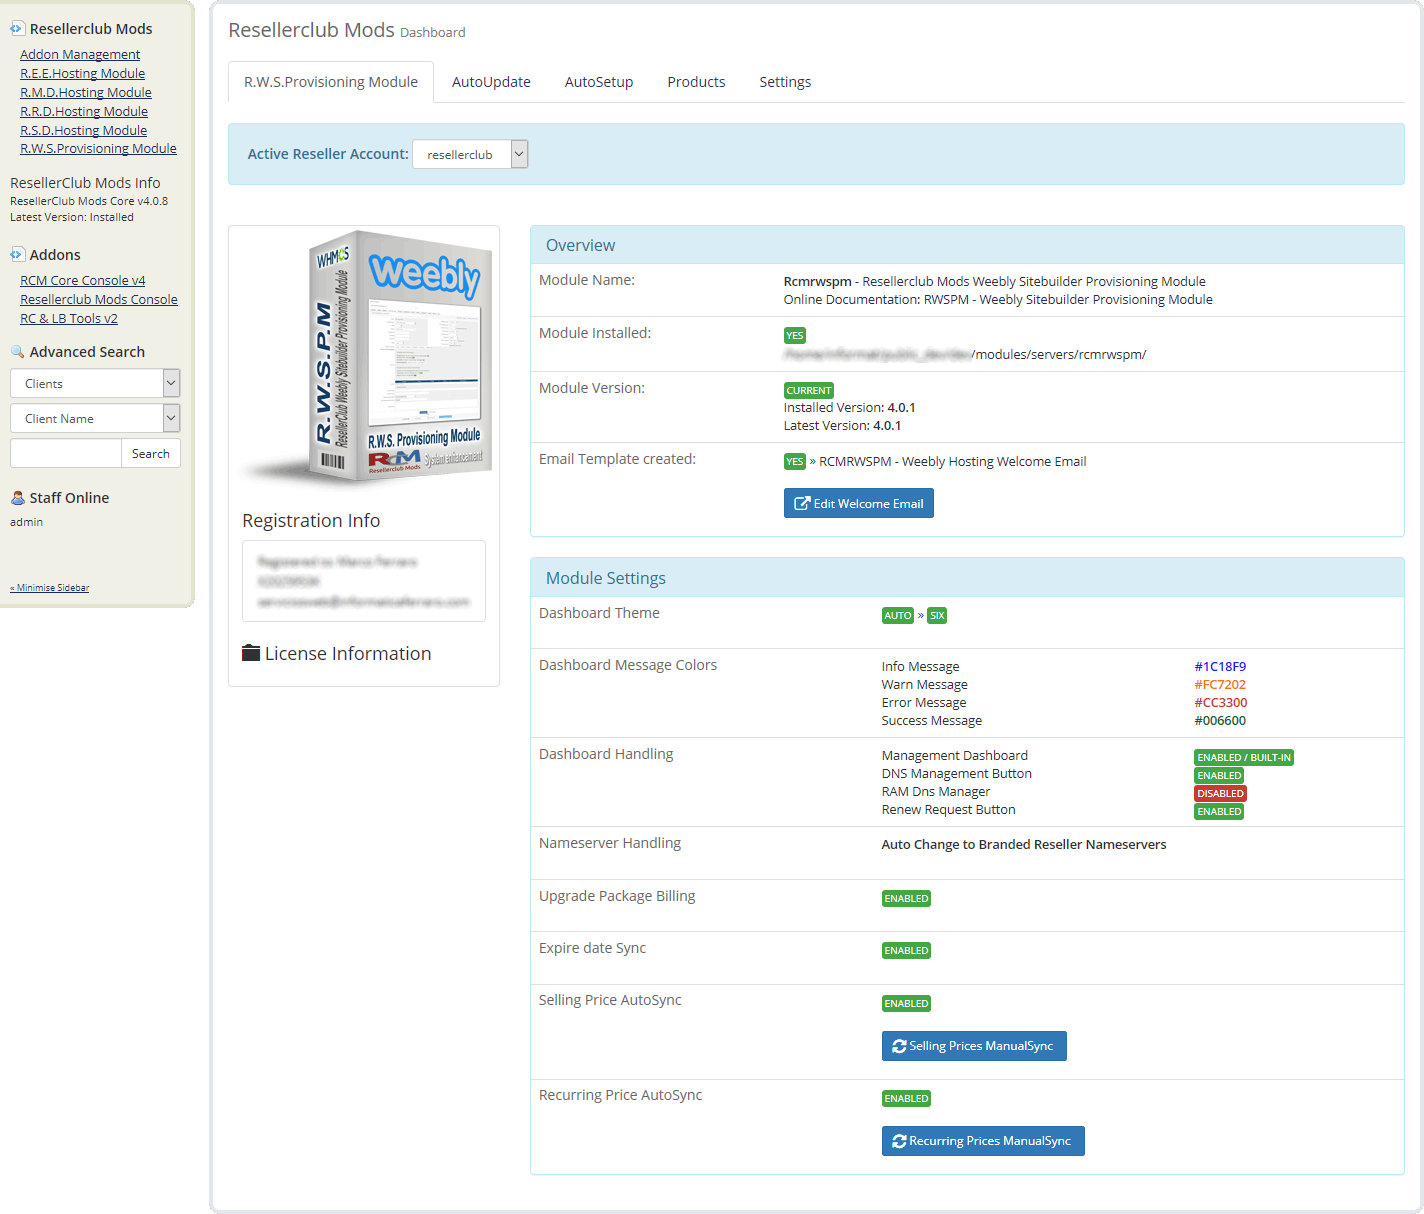Open R.E.E.Hosting Module link

82,74
